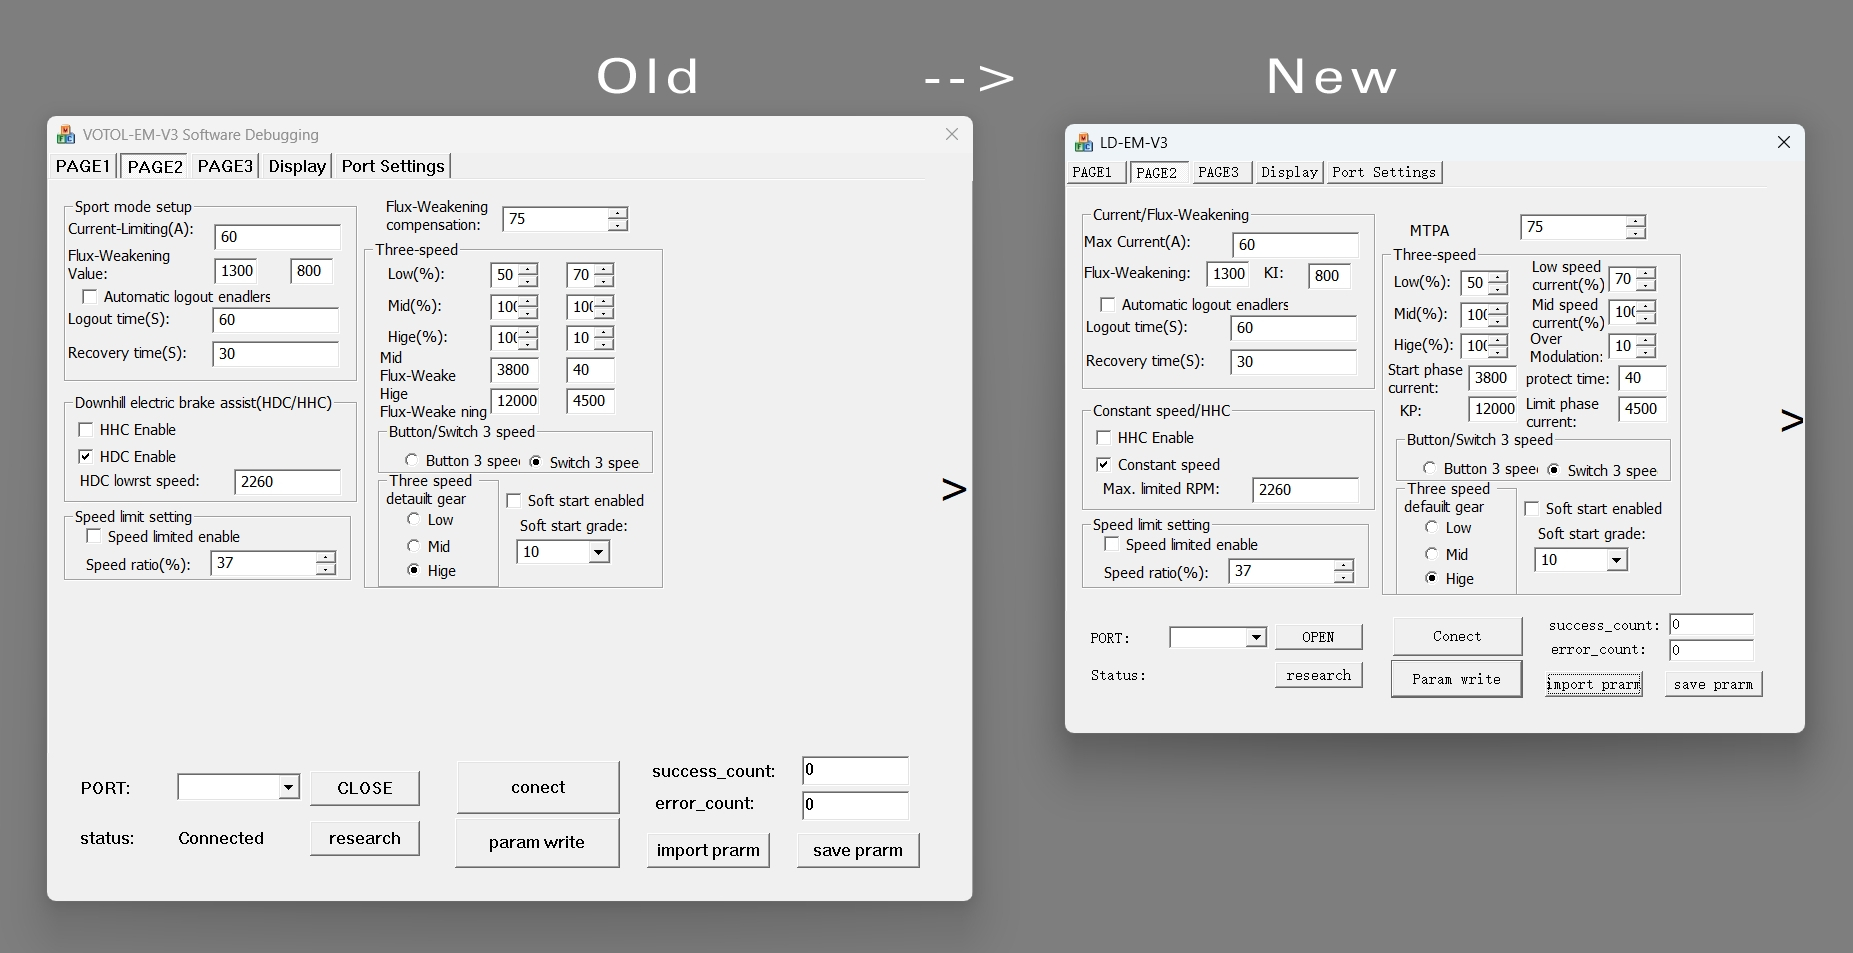Click research button in VOTOL window
The height and width of the screenshot is (953, 1853).
click(364, 838)
